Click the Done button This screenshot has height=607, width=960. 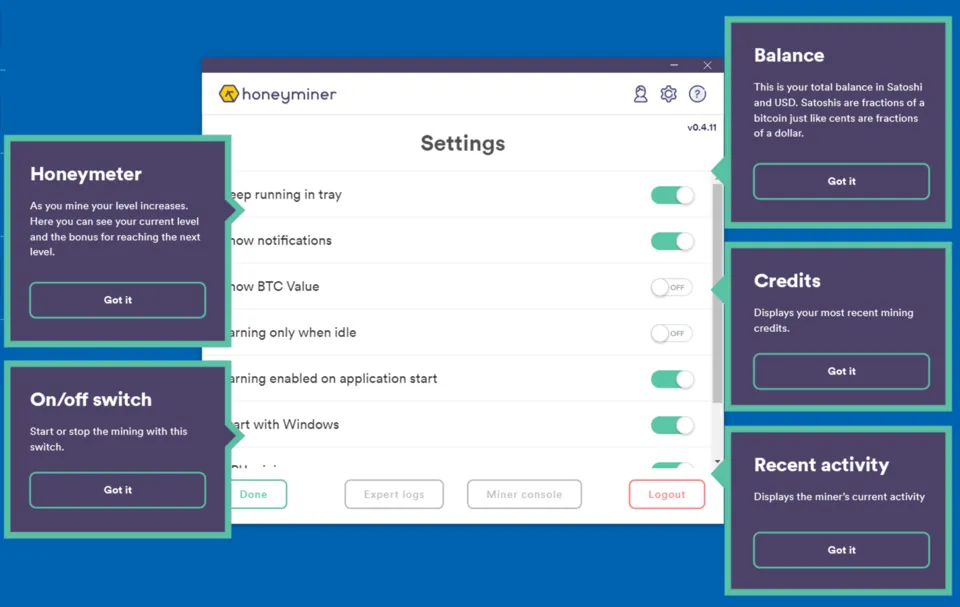point(259,494)
